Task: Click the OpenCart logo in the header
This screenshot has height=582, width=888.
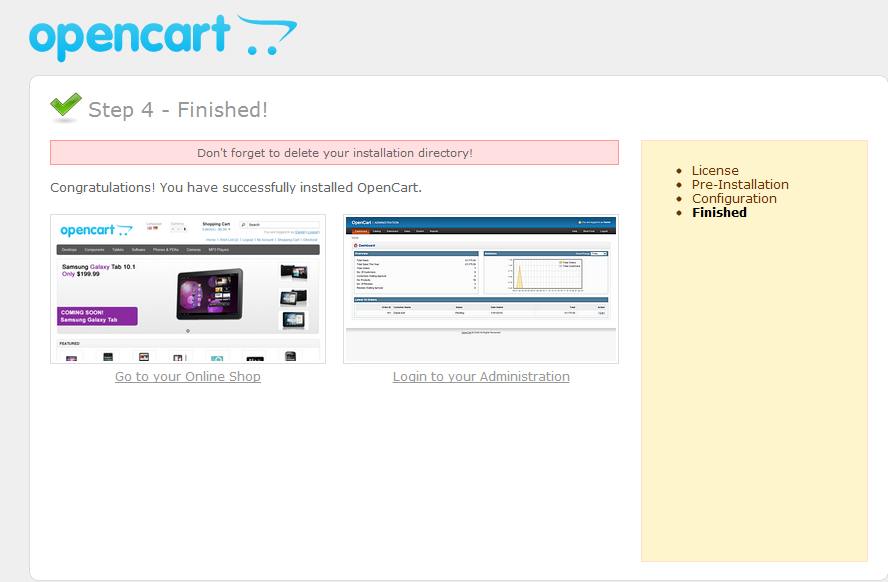Action: [163, 37]
